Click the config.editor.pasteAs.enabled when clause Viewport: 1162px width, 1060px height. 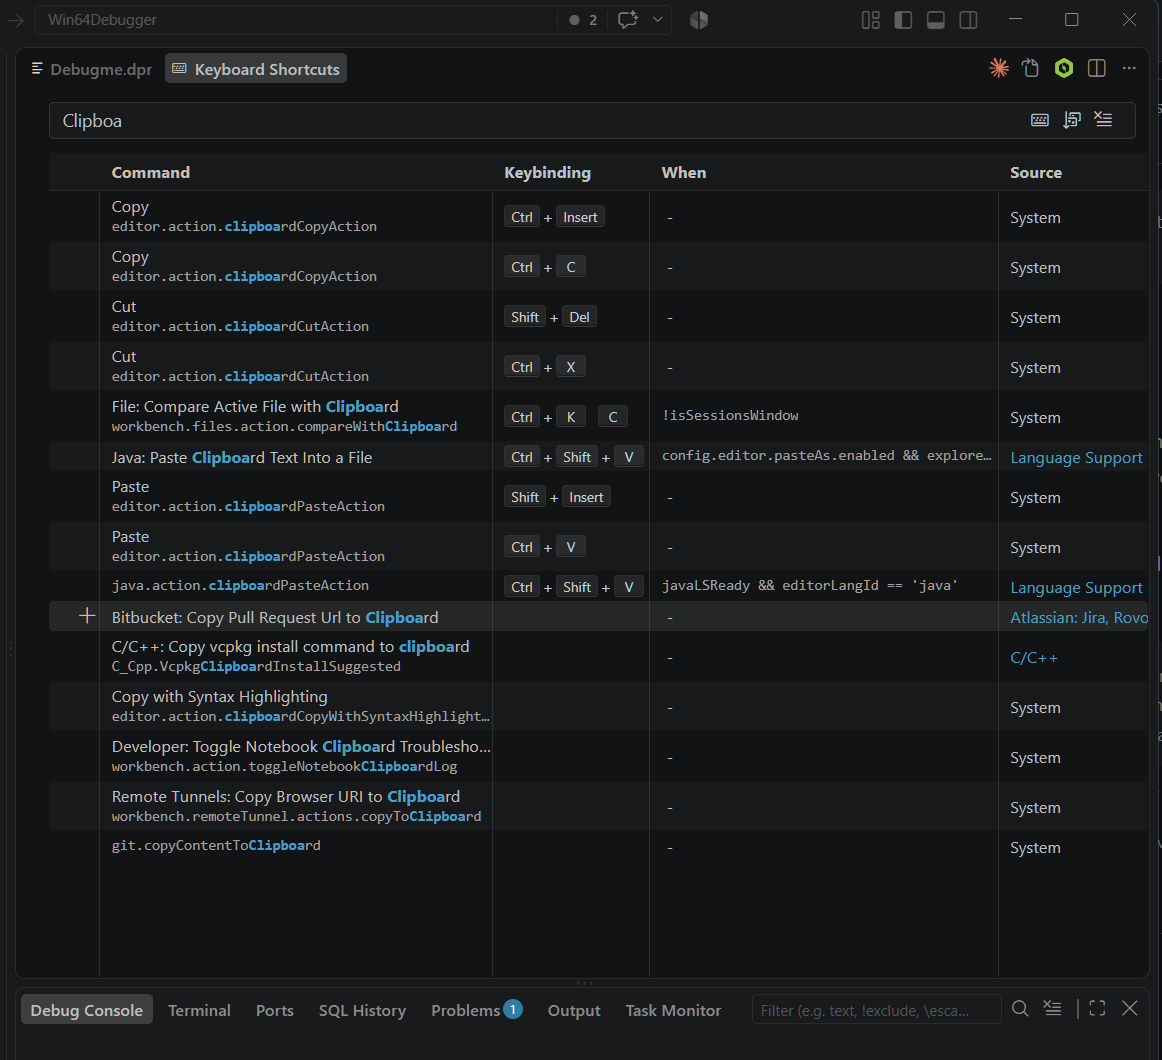(x=826, y=456)
